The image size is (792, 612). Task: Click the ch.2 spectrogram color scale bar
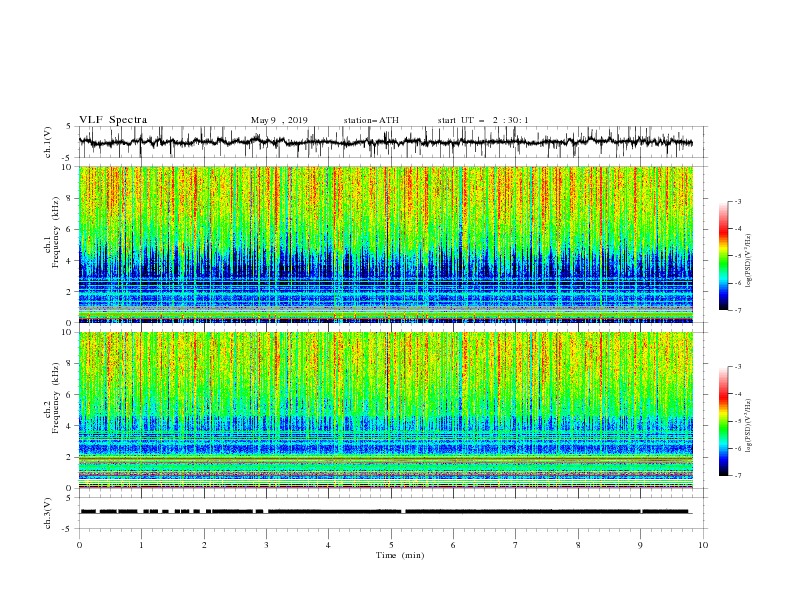click(723, 421)
